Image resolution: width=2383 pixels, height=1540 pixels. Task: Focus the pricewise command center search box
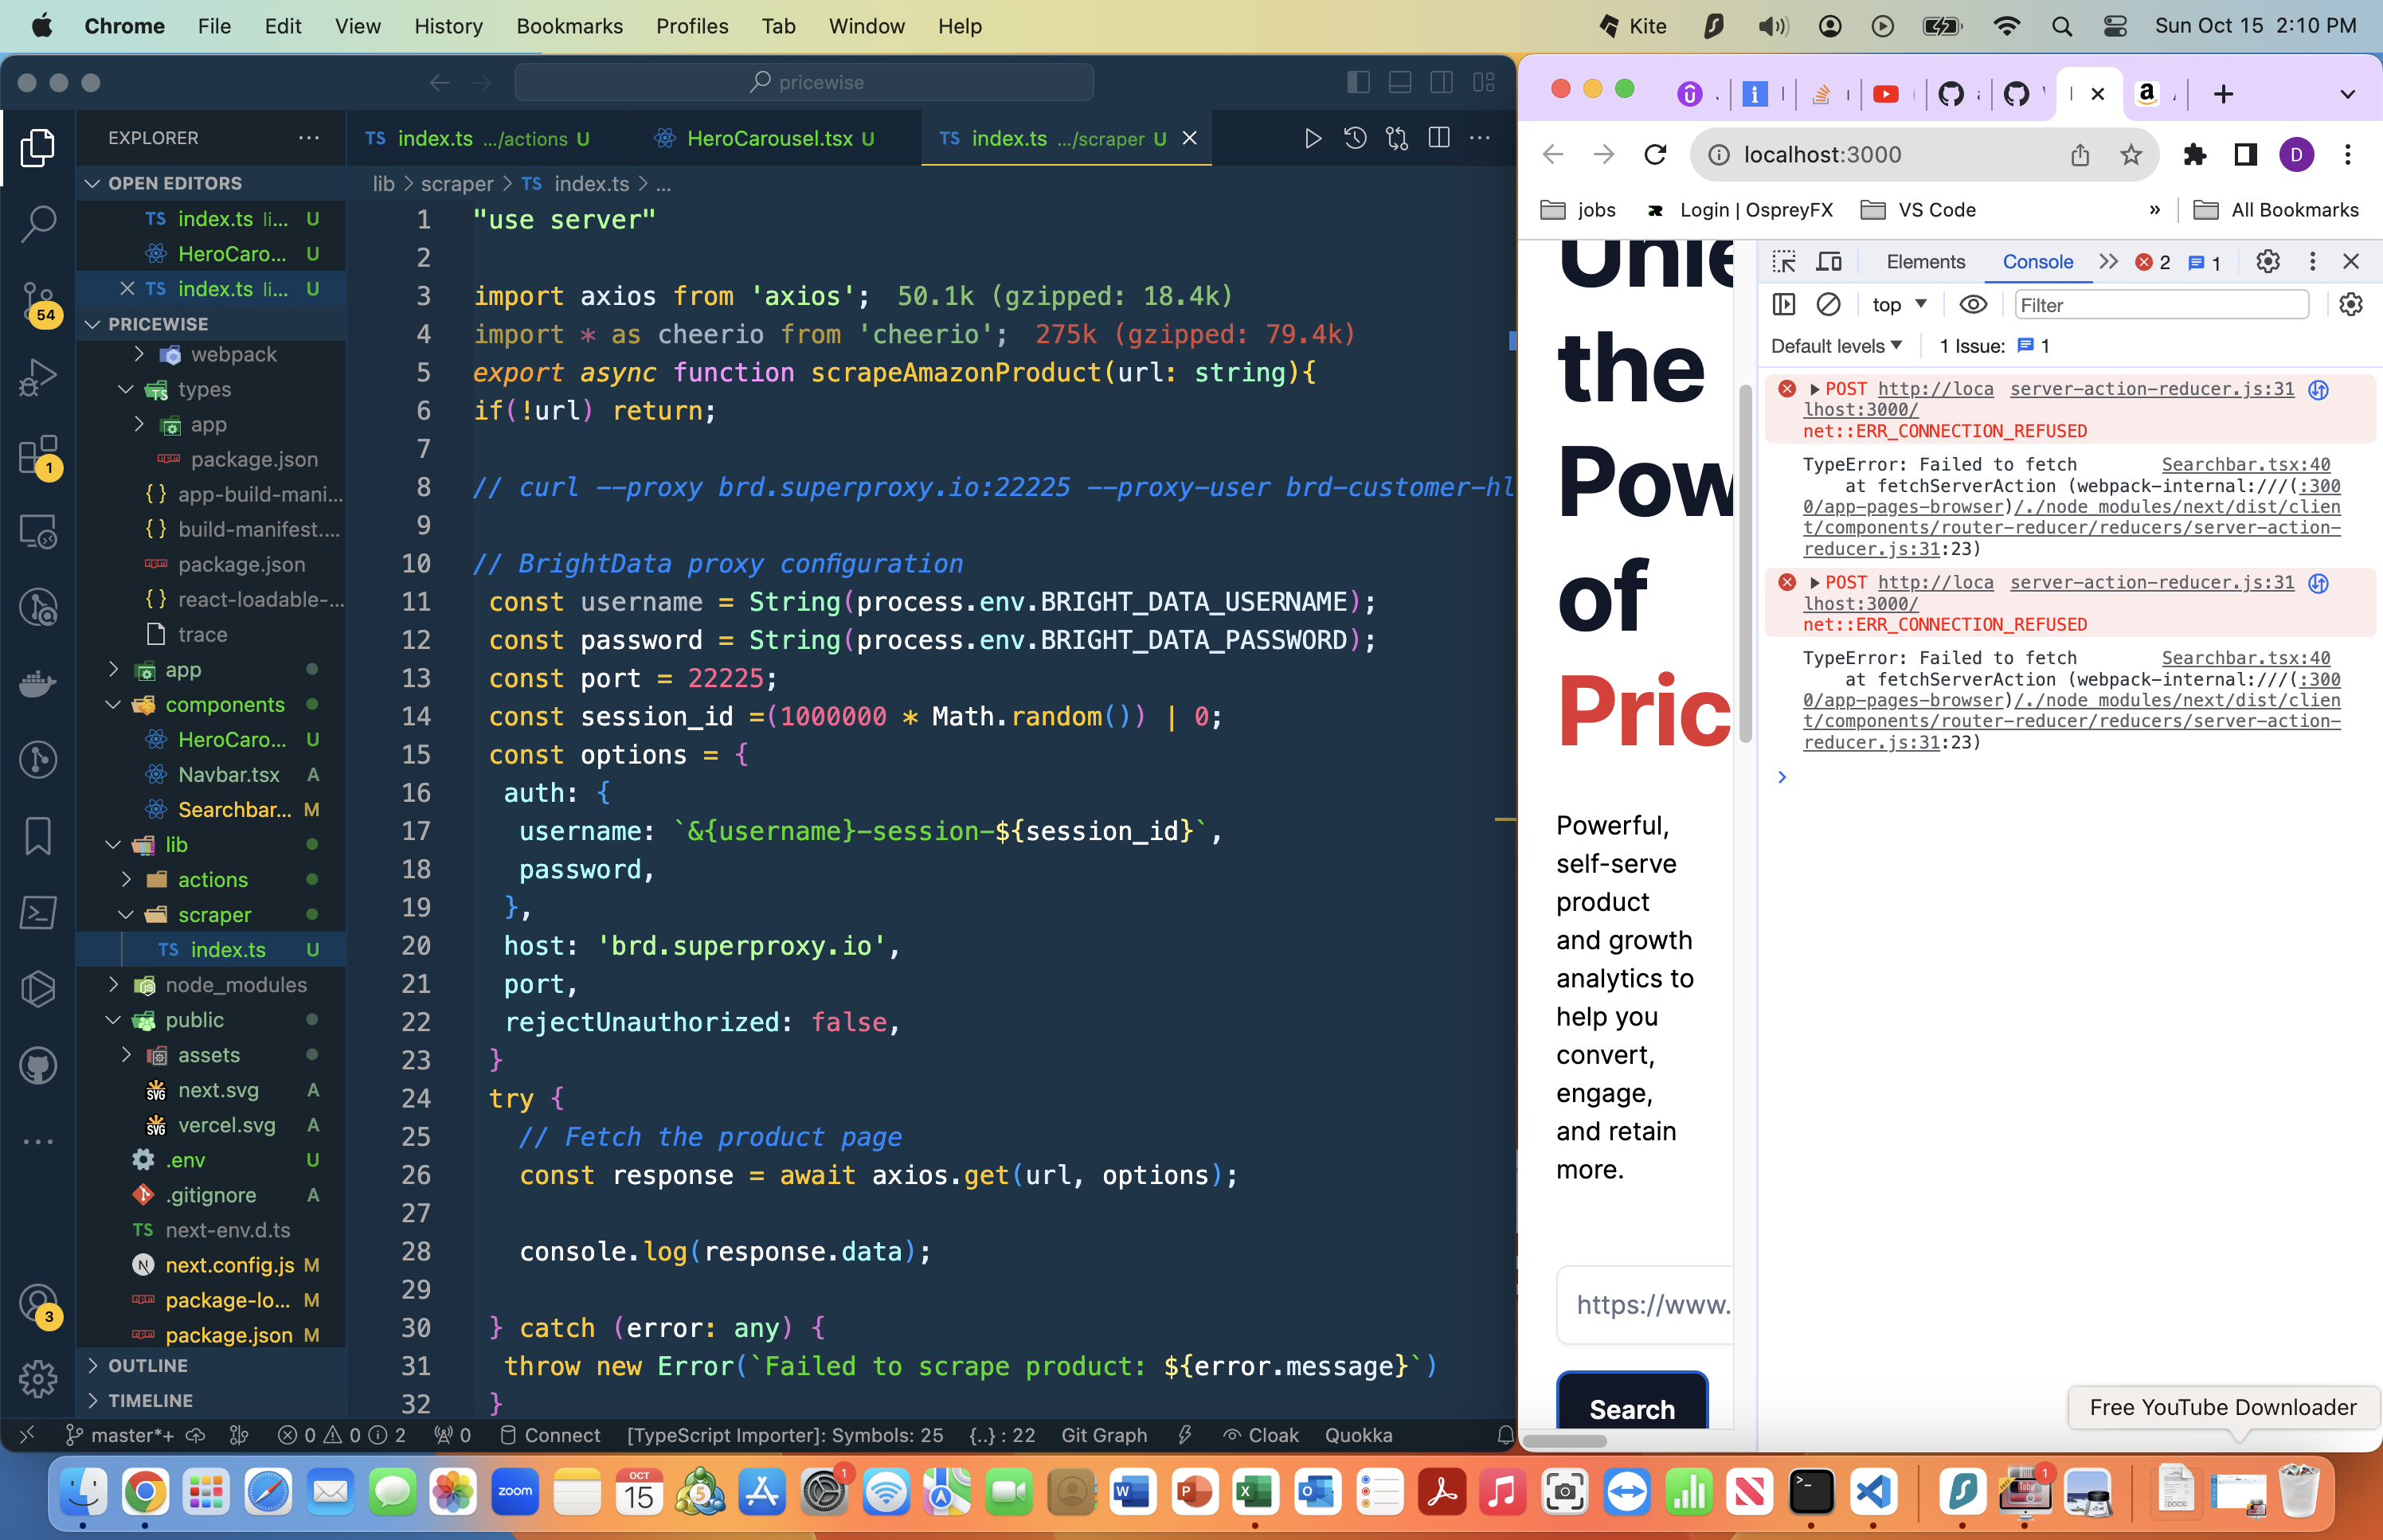804,83
